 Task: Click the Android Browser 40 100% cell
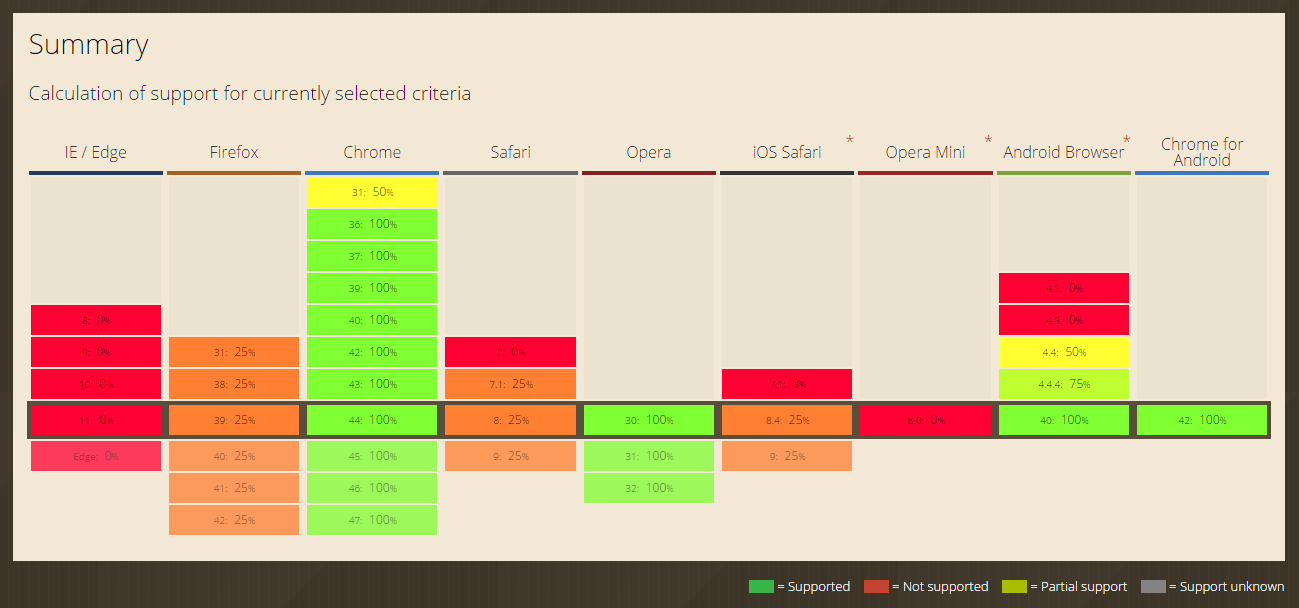pyautogui.click(x=1064, y=420)
